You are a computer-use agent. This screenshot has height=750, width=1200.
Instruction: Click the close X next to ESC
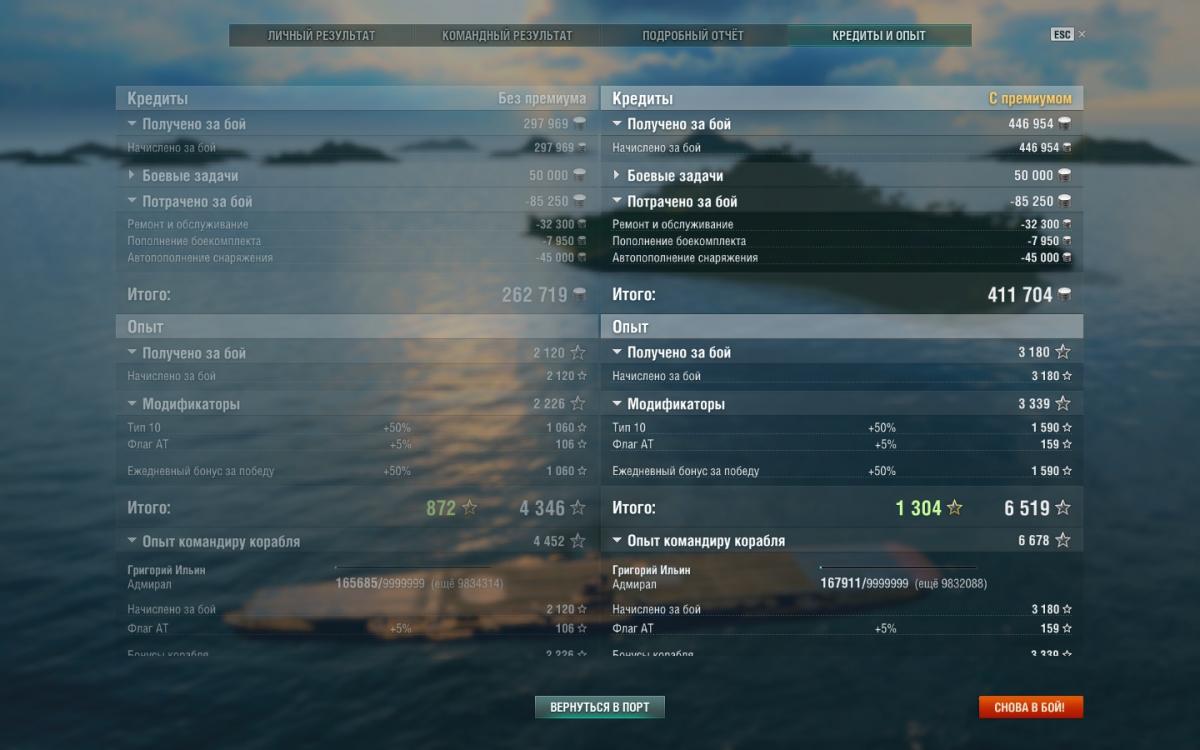pos(1082,34)
